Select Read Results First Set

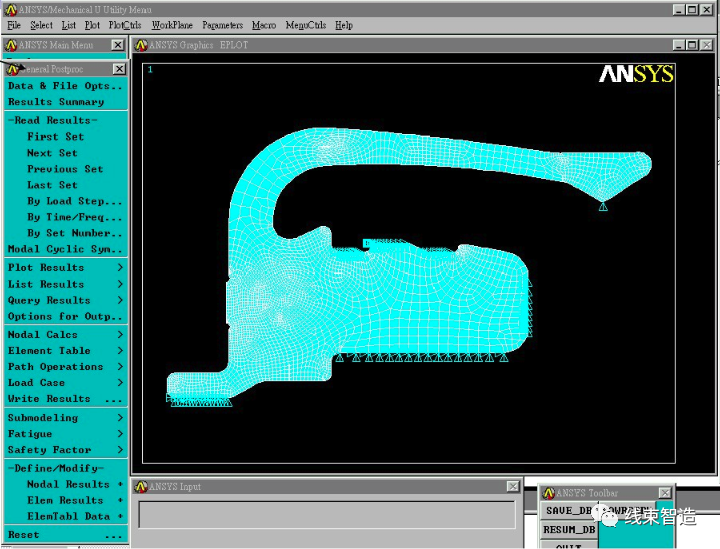pyautogui.click(x=55, y=137)
